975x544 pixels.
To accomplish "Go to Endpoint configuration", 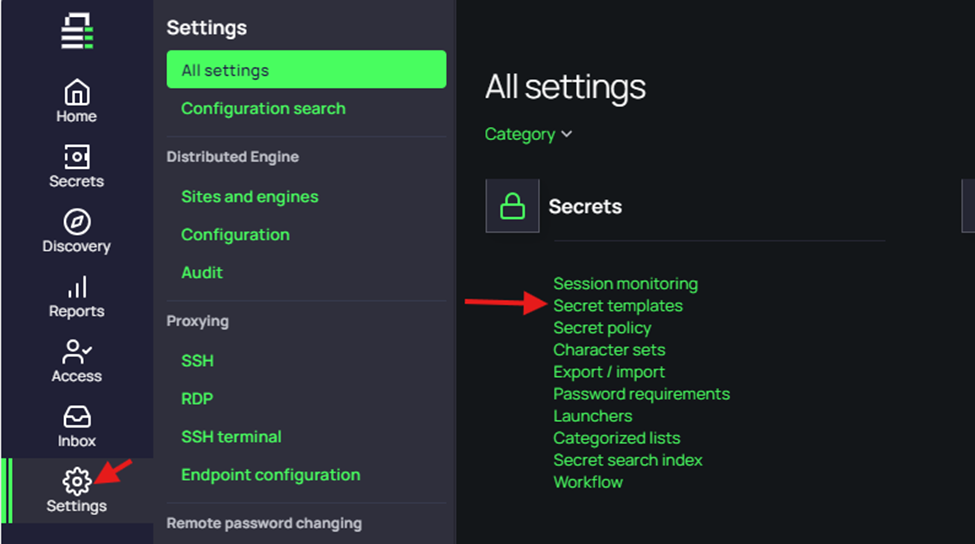I will pos(270,475).
